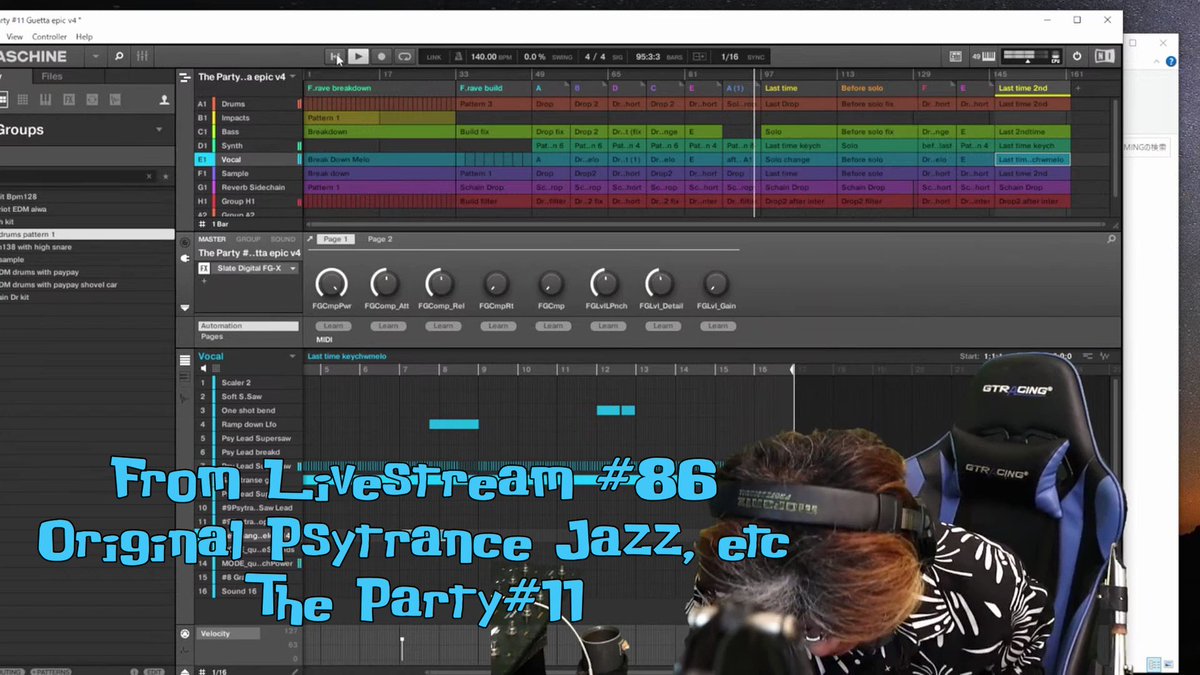Open the browser search magnifier icon
The width and height of the screenshot is (1200, 675).
(x=119, y=57)
